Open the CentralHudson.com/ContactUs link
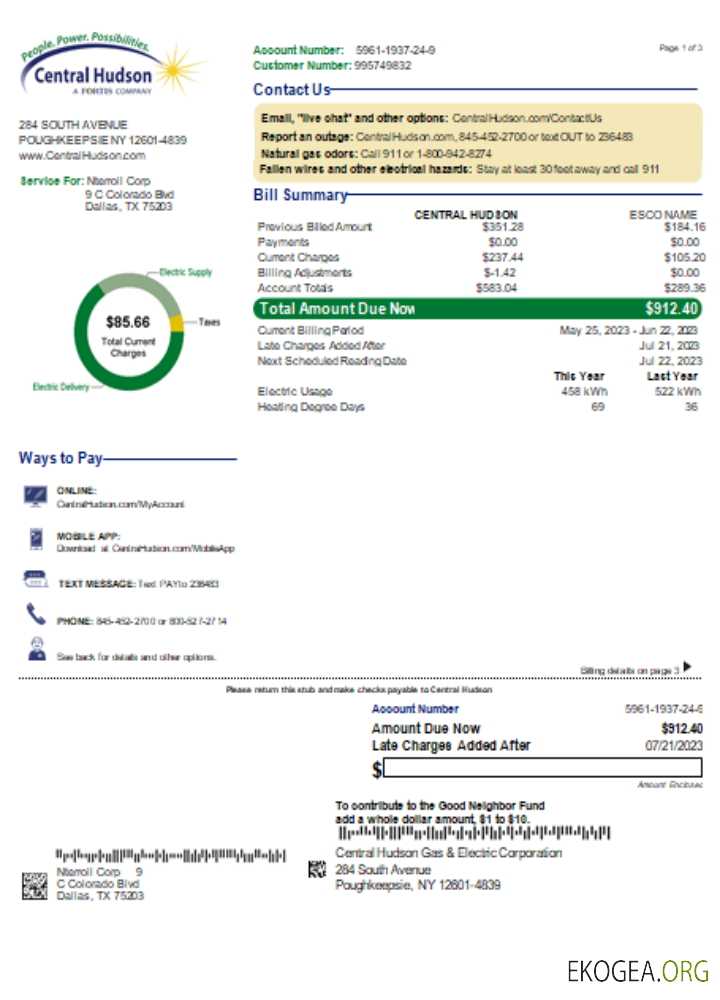The width and height of the screenshot is (720, 1000). click(527, 118)
